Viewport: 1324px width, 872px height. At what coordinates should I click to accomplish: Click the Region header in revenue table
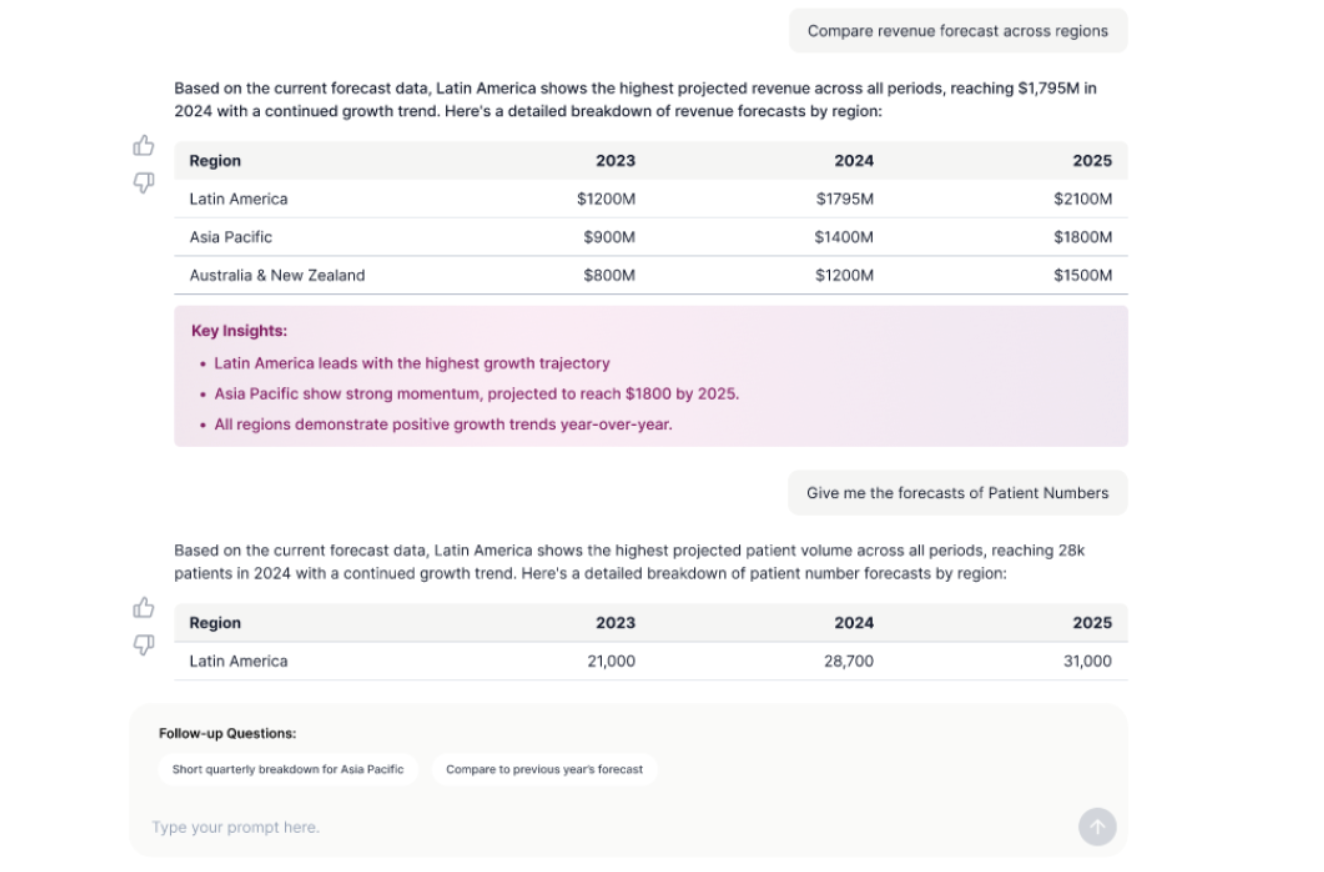215,161
